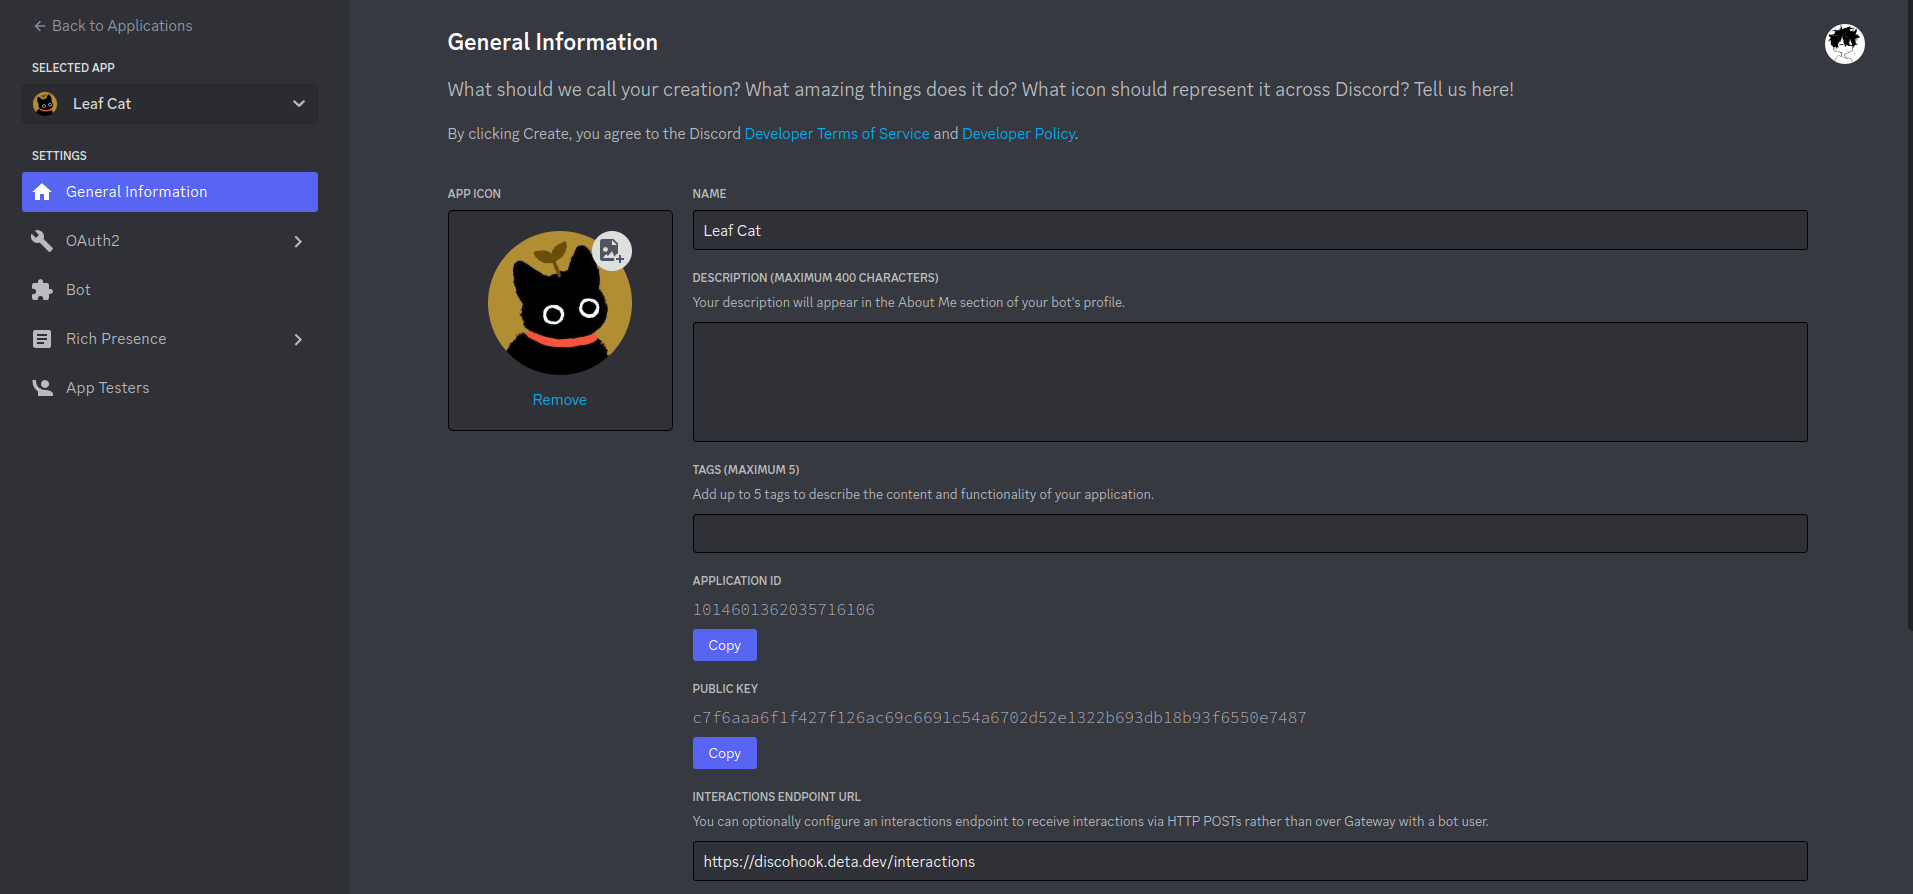Screen dimensions: 1913x894
Task: Open the App Testers page
Action: [x=170, y=388]
